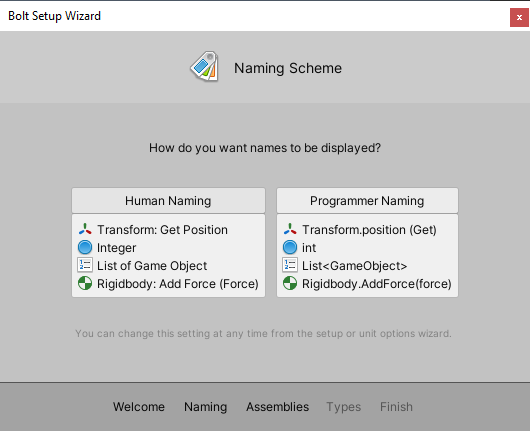530x431 pixels.
Task: Select the Naming step tab
Action: coord(206,407)
